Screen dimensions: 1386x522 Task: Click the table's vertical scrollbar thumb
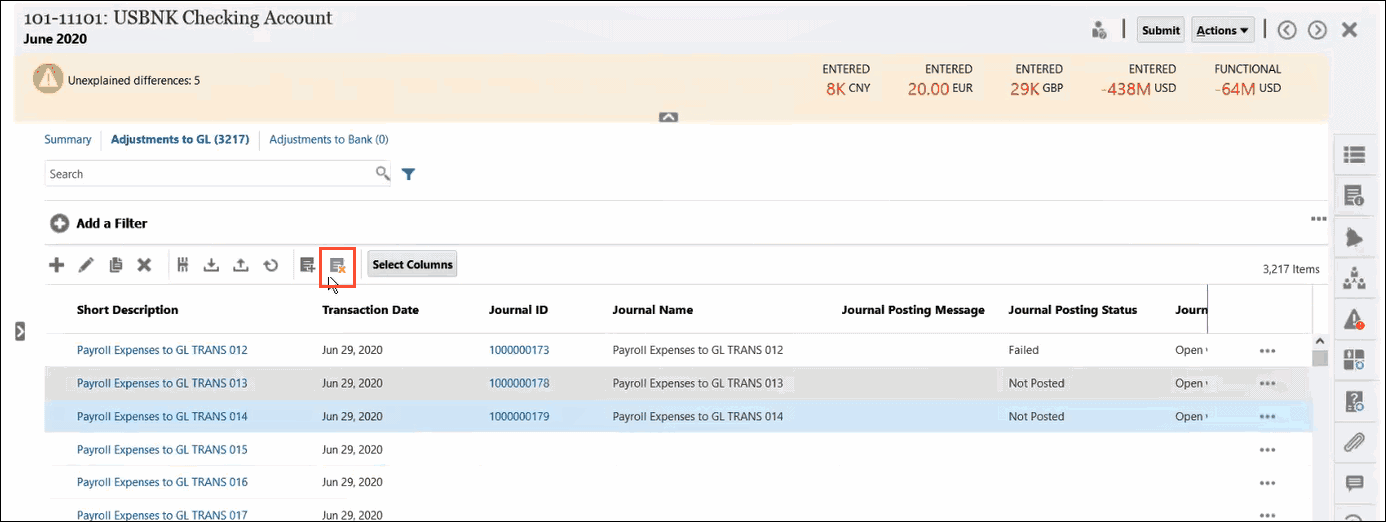tap(1320, 357)
